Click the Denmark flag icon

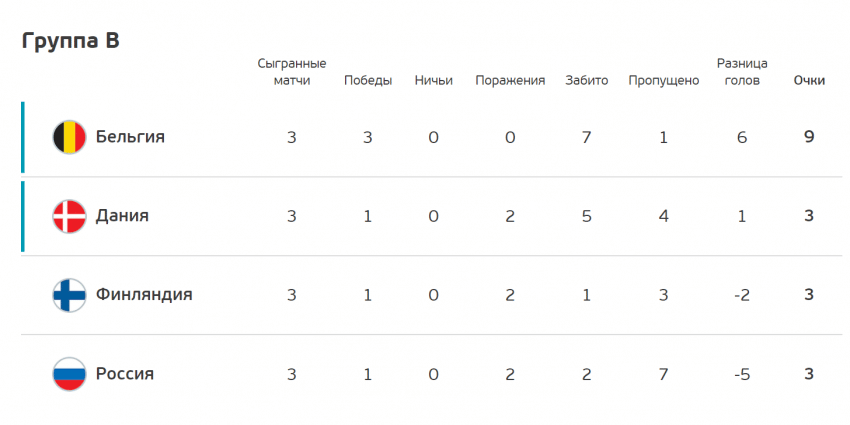coord(69,216)
